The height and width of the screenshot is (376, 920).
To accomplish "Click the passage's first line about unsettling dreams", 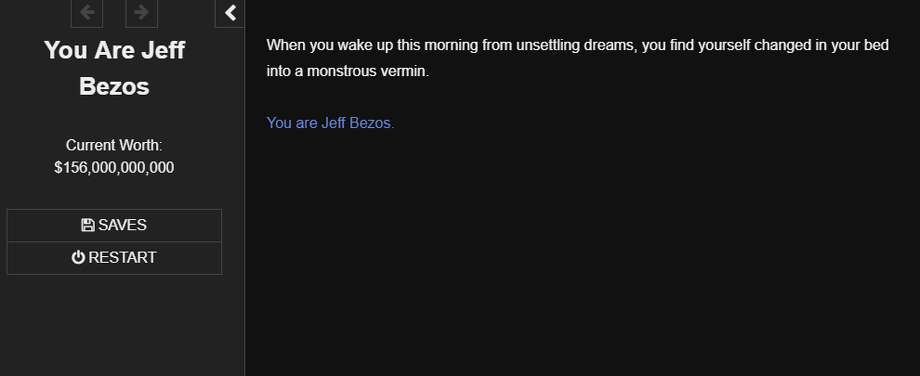I will [x=577, y=45].
